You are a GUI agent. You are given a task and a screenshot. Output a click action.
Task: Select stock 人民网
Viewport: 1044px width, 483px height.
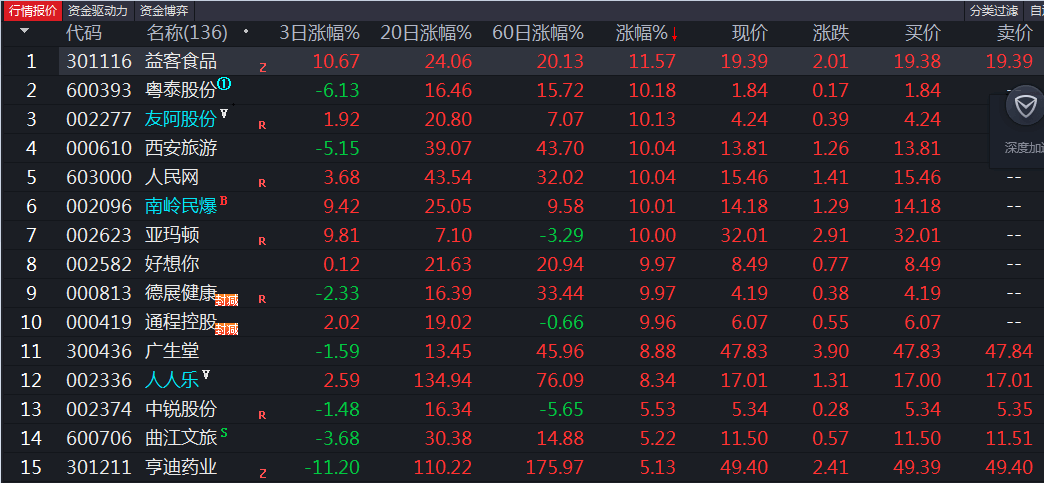172,177
